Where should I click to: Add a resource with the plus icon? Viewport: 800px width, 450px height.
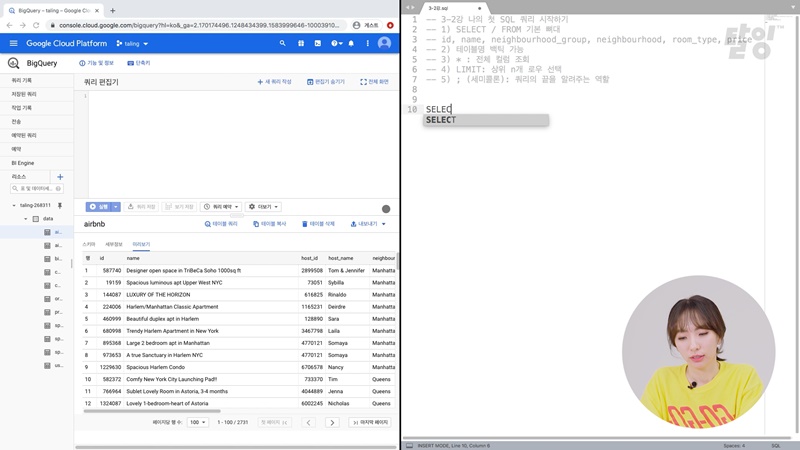tap(60, 177)
